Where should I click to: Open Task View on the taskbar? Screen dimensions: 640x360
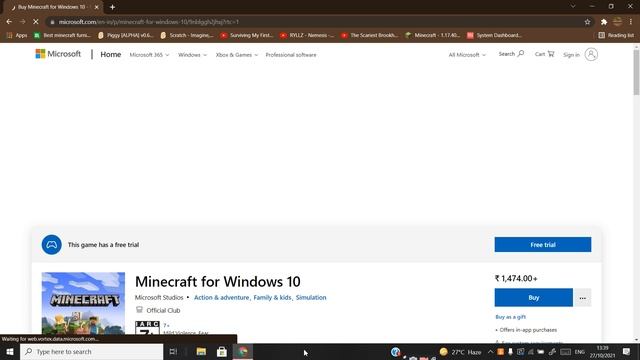pyautogui.click(x=173, y=351)
